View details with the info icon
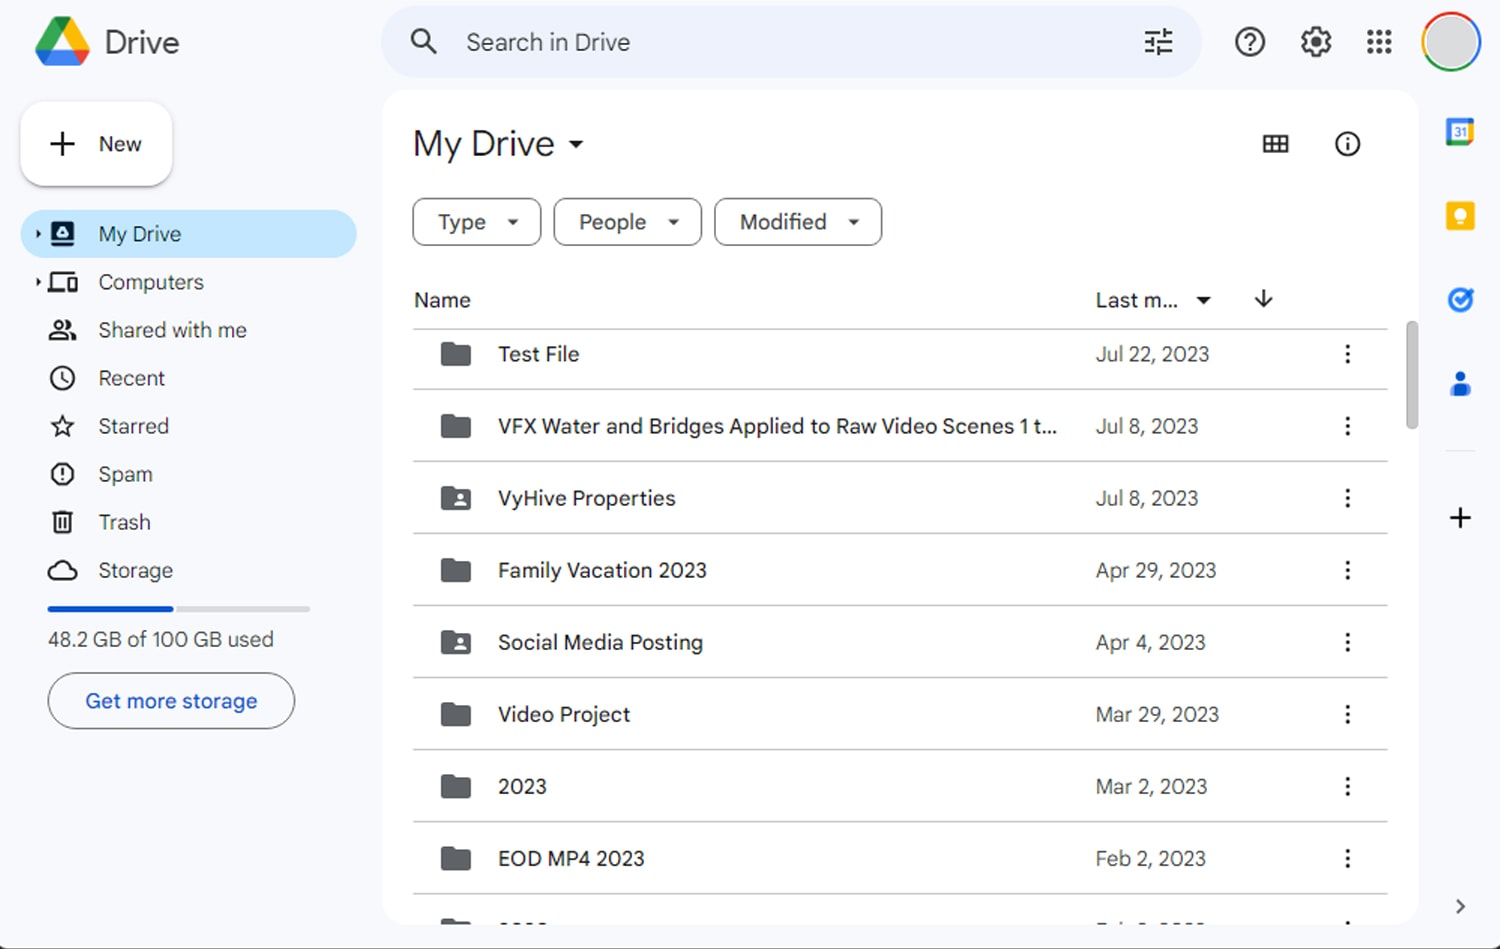This screenshot has height=949, width=1500. click(x=1347, y=144)
